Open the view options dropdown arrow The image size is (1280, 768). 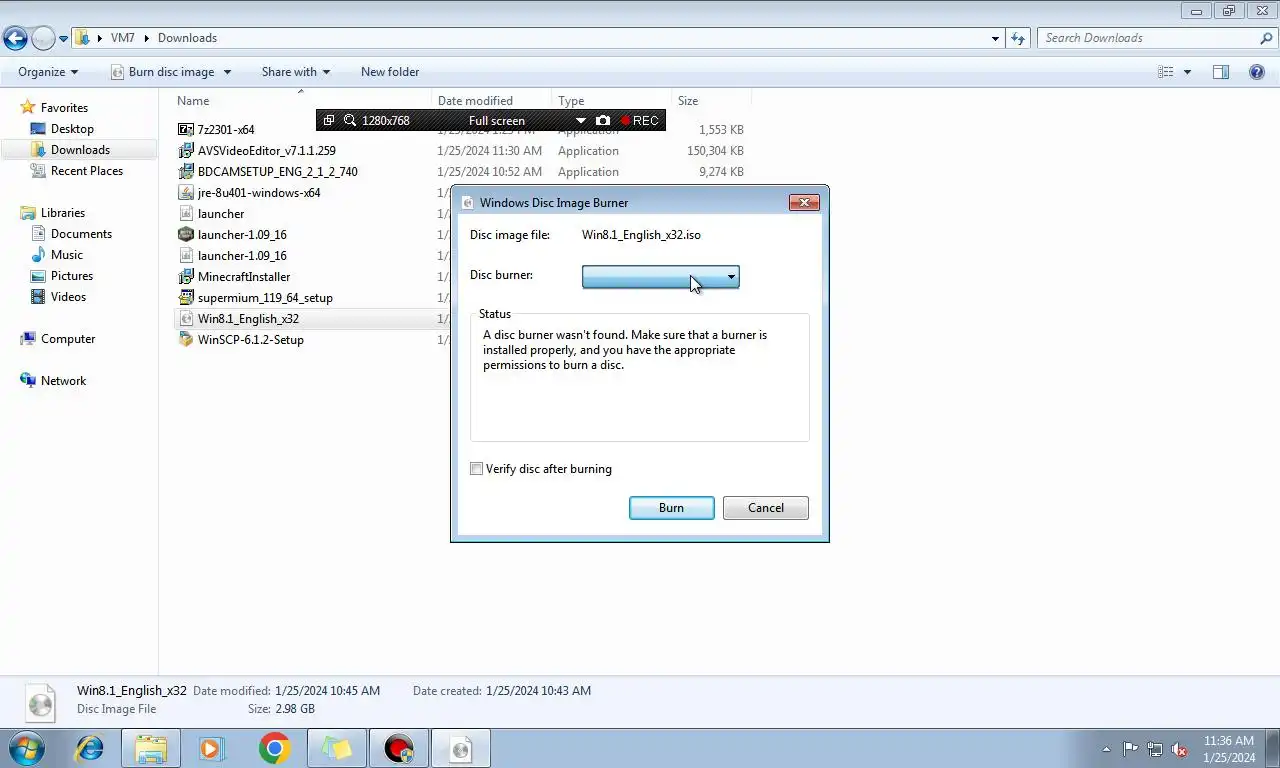click(x=1187, y=72)
